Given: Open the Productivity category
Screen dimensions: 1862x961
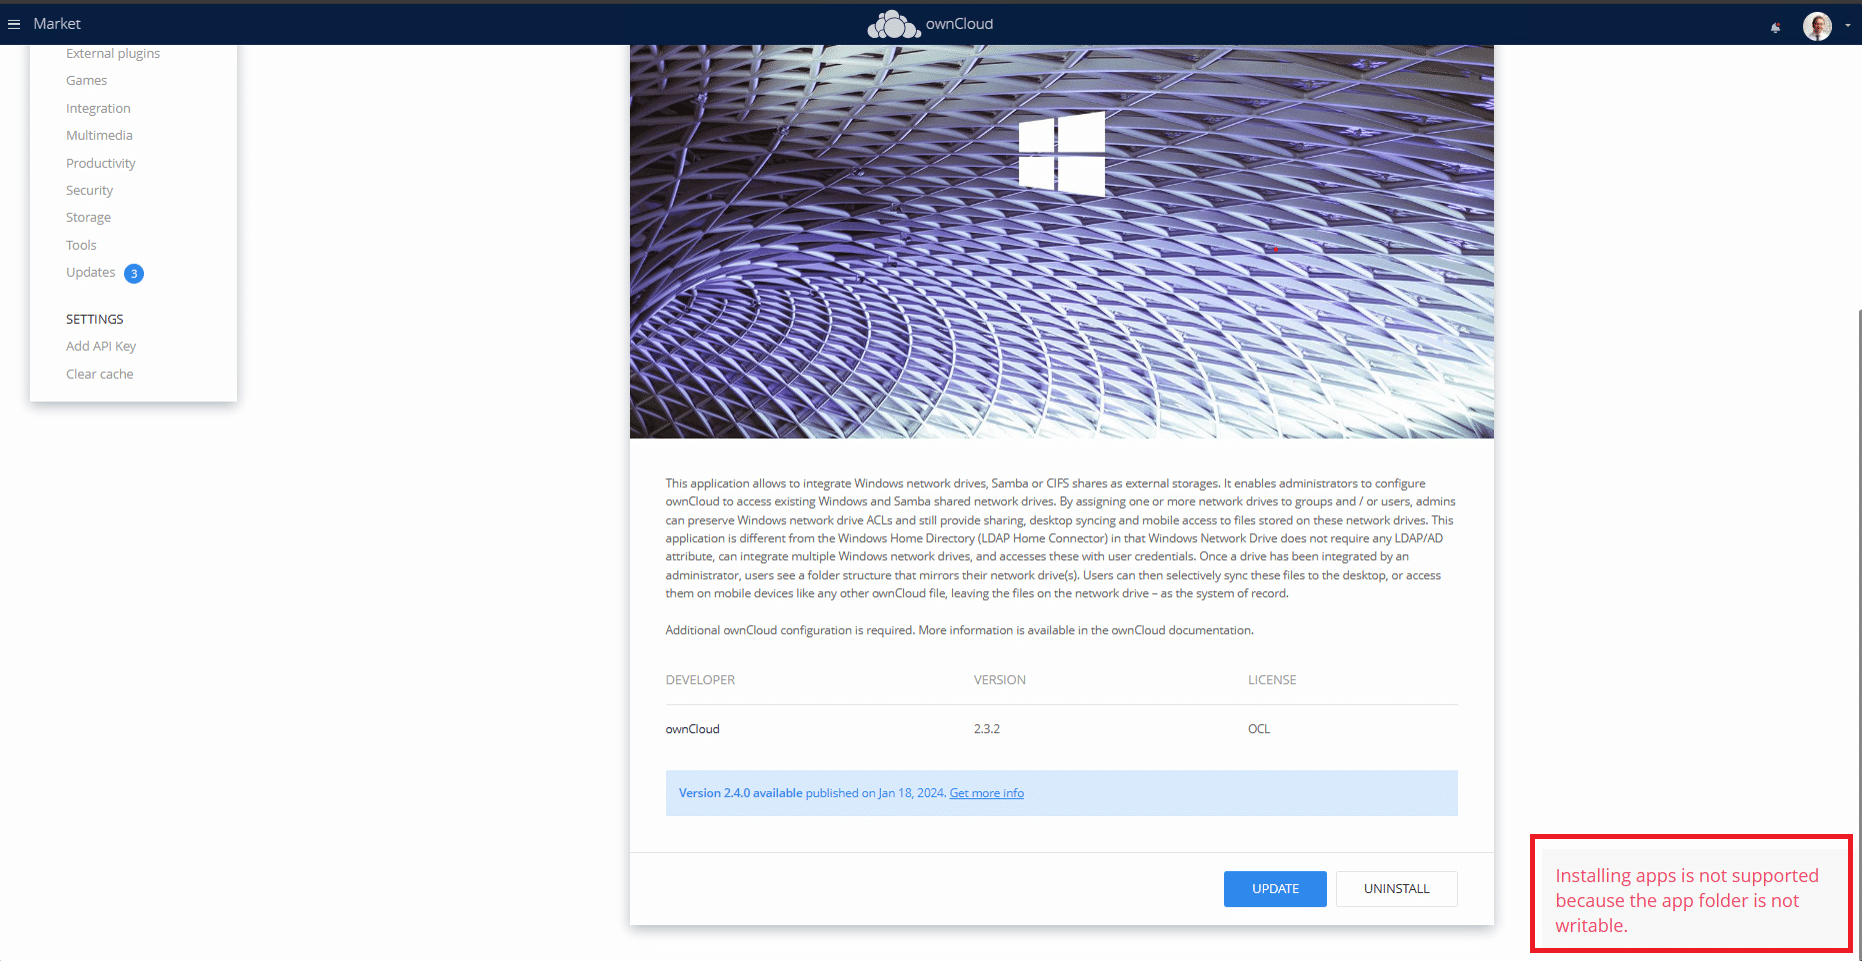Looking at the screenshot, I should tap(101, 163).
